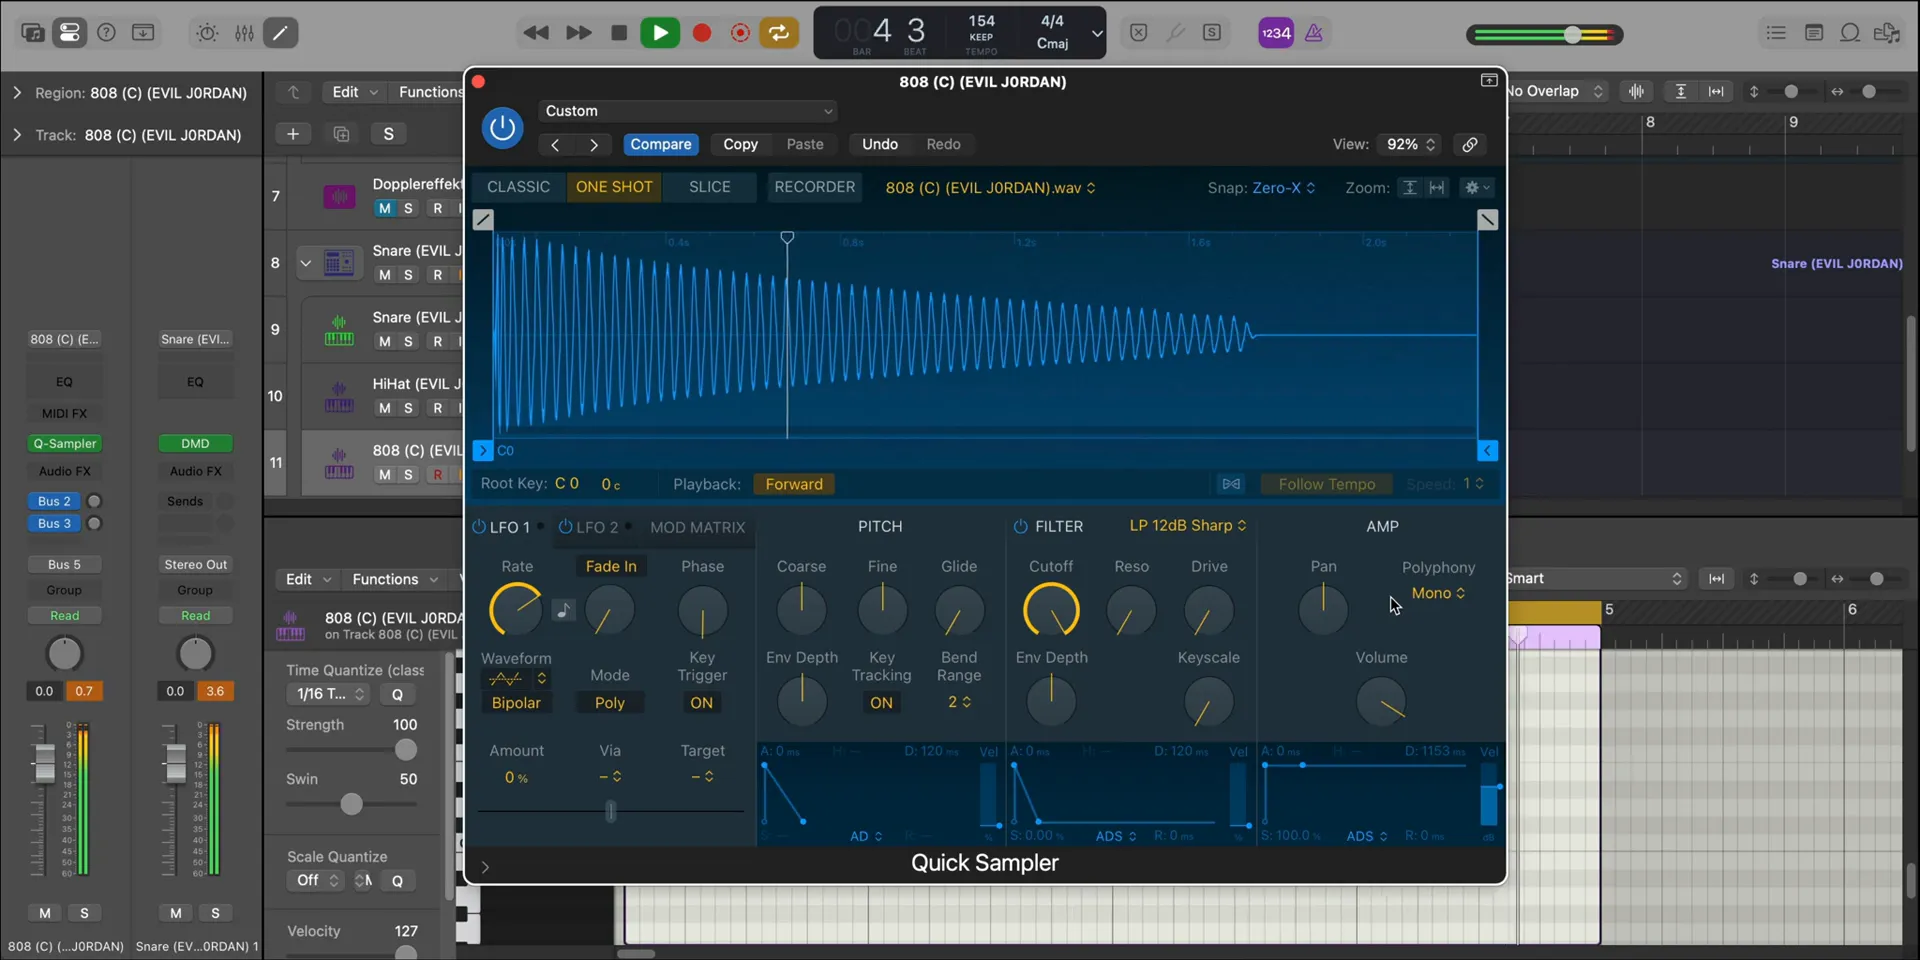Click the fade-in marker icon above waveform

coord(483,220)
